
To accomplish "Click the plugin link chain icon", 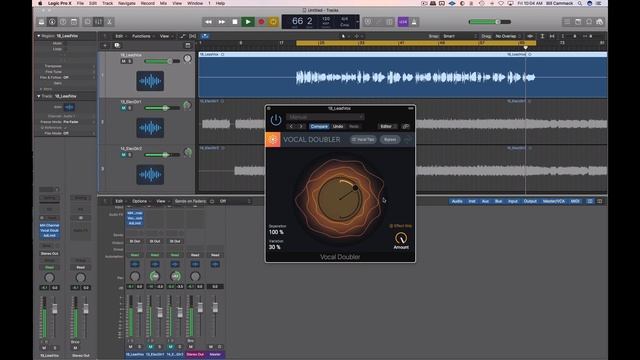I will click(x=406, y=127).
